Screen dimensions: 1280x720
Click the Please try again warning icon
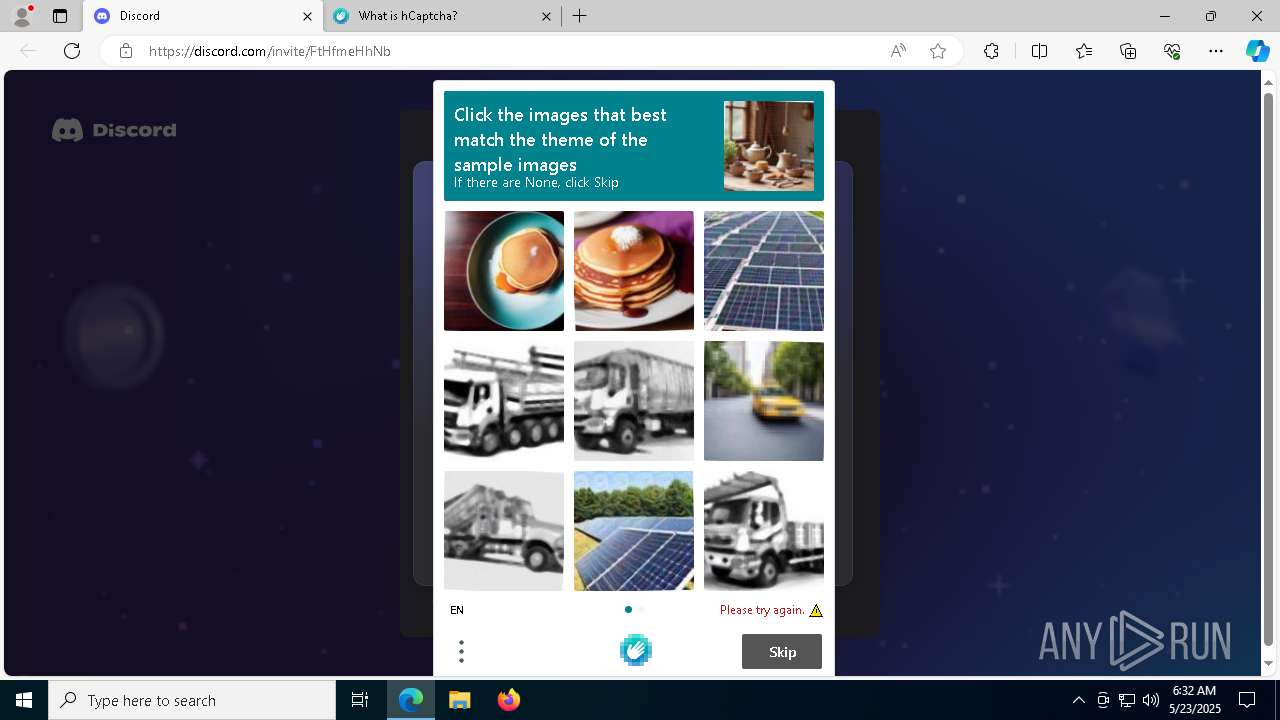click(x=816, y=610)
